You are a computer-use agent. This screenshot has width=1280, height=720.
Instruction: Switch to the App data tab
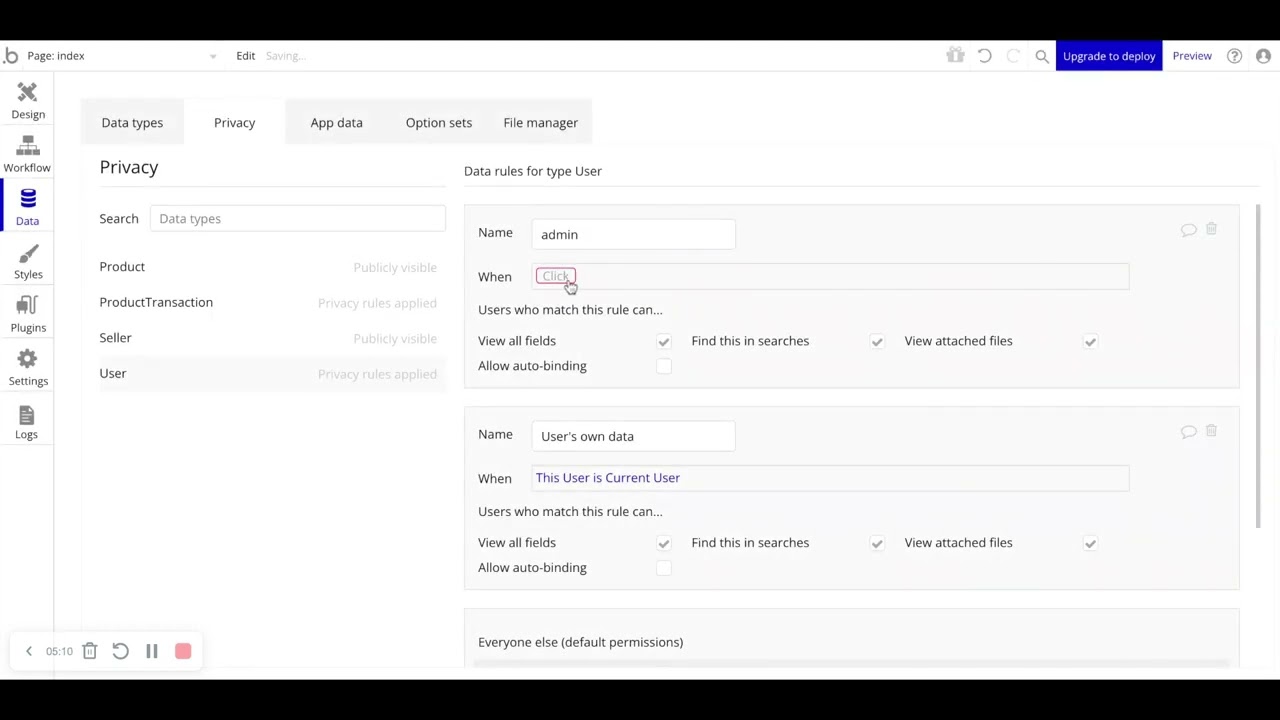(336, 122)
